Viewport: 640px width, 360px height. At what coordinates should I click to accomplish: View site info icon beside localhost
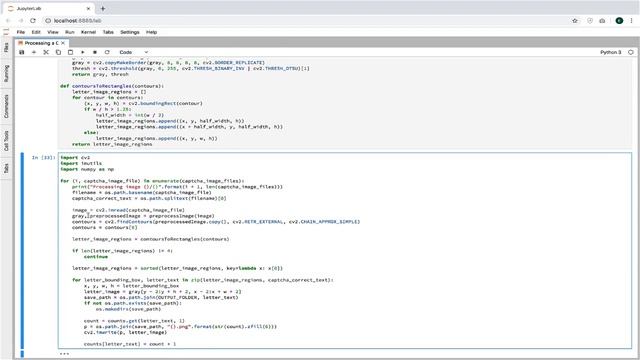click(x=48, y=20)
